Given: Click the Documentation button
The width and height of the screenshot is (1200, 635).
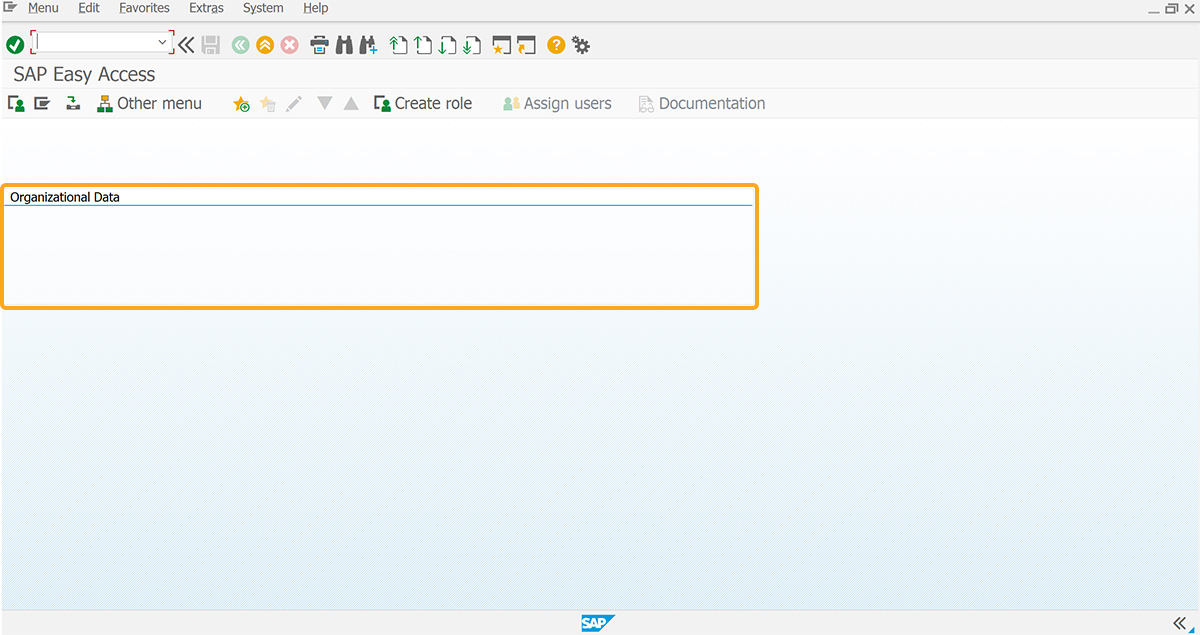Looking at the screenshot, I should click(x=702, y=103).
